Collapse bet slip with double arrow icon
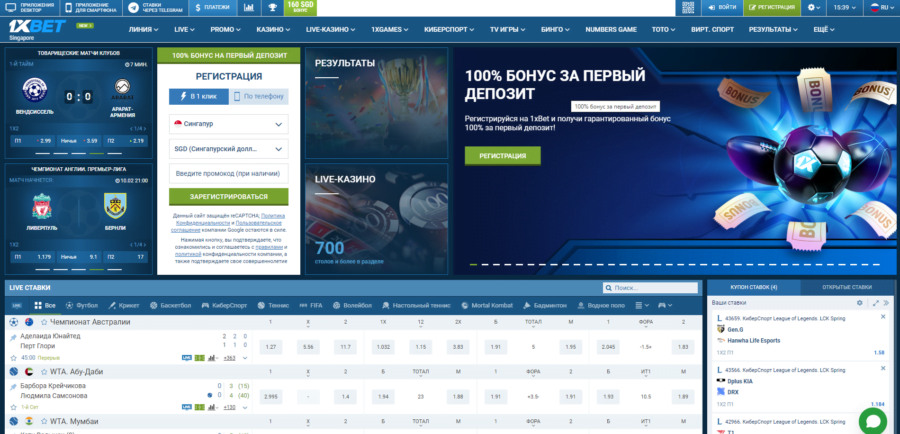Screen dimensions: 900x434 coord(886,303)
